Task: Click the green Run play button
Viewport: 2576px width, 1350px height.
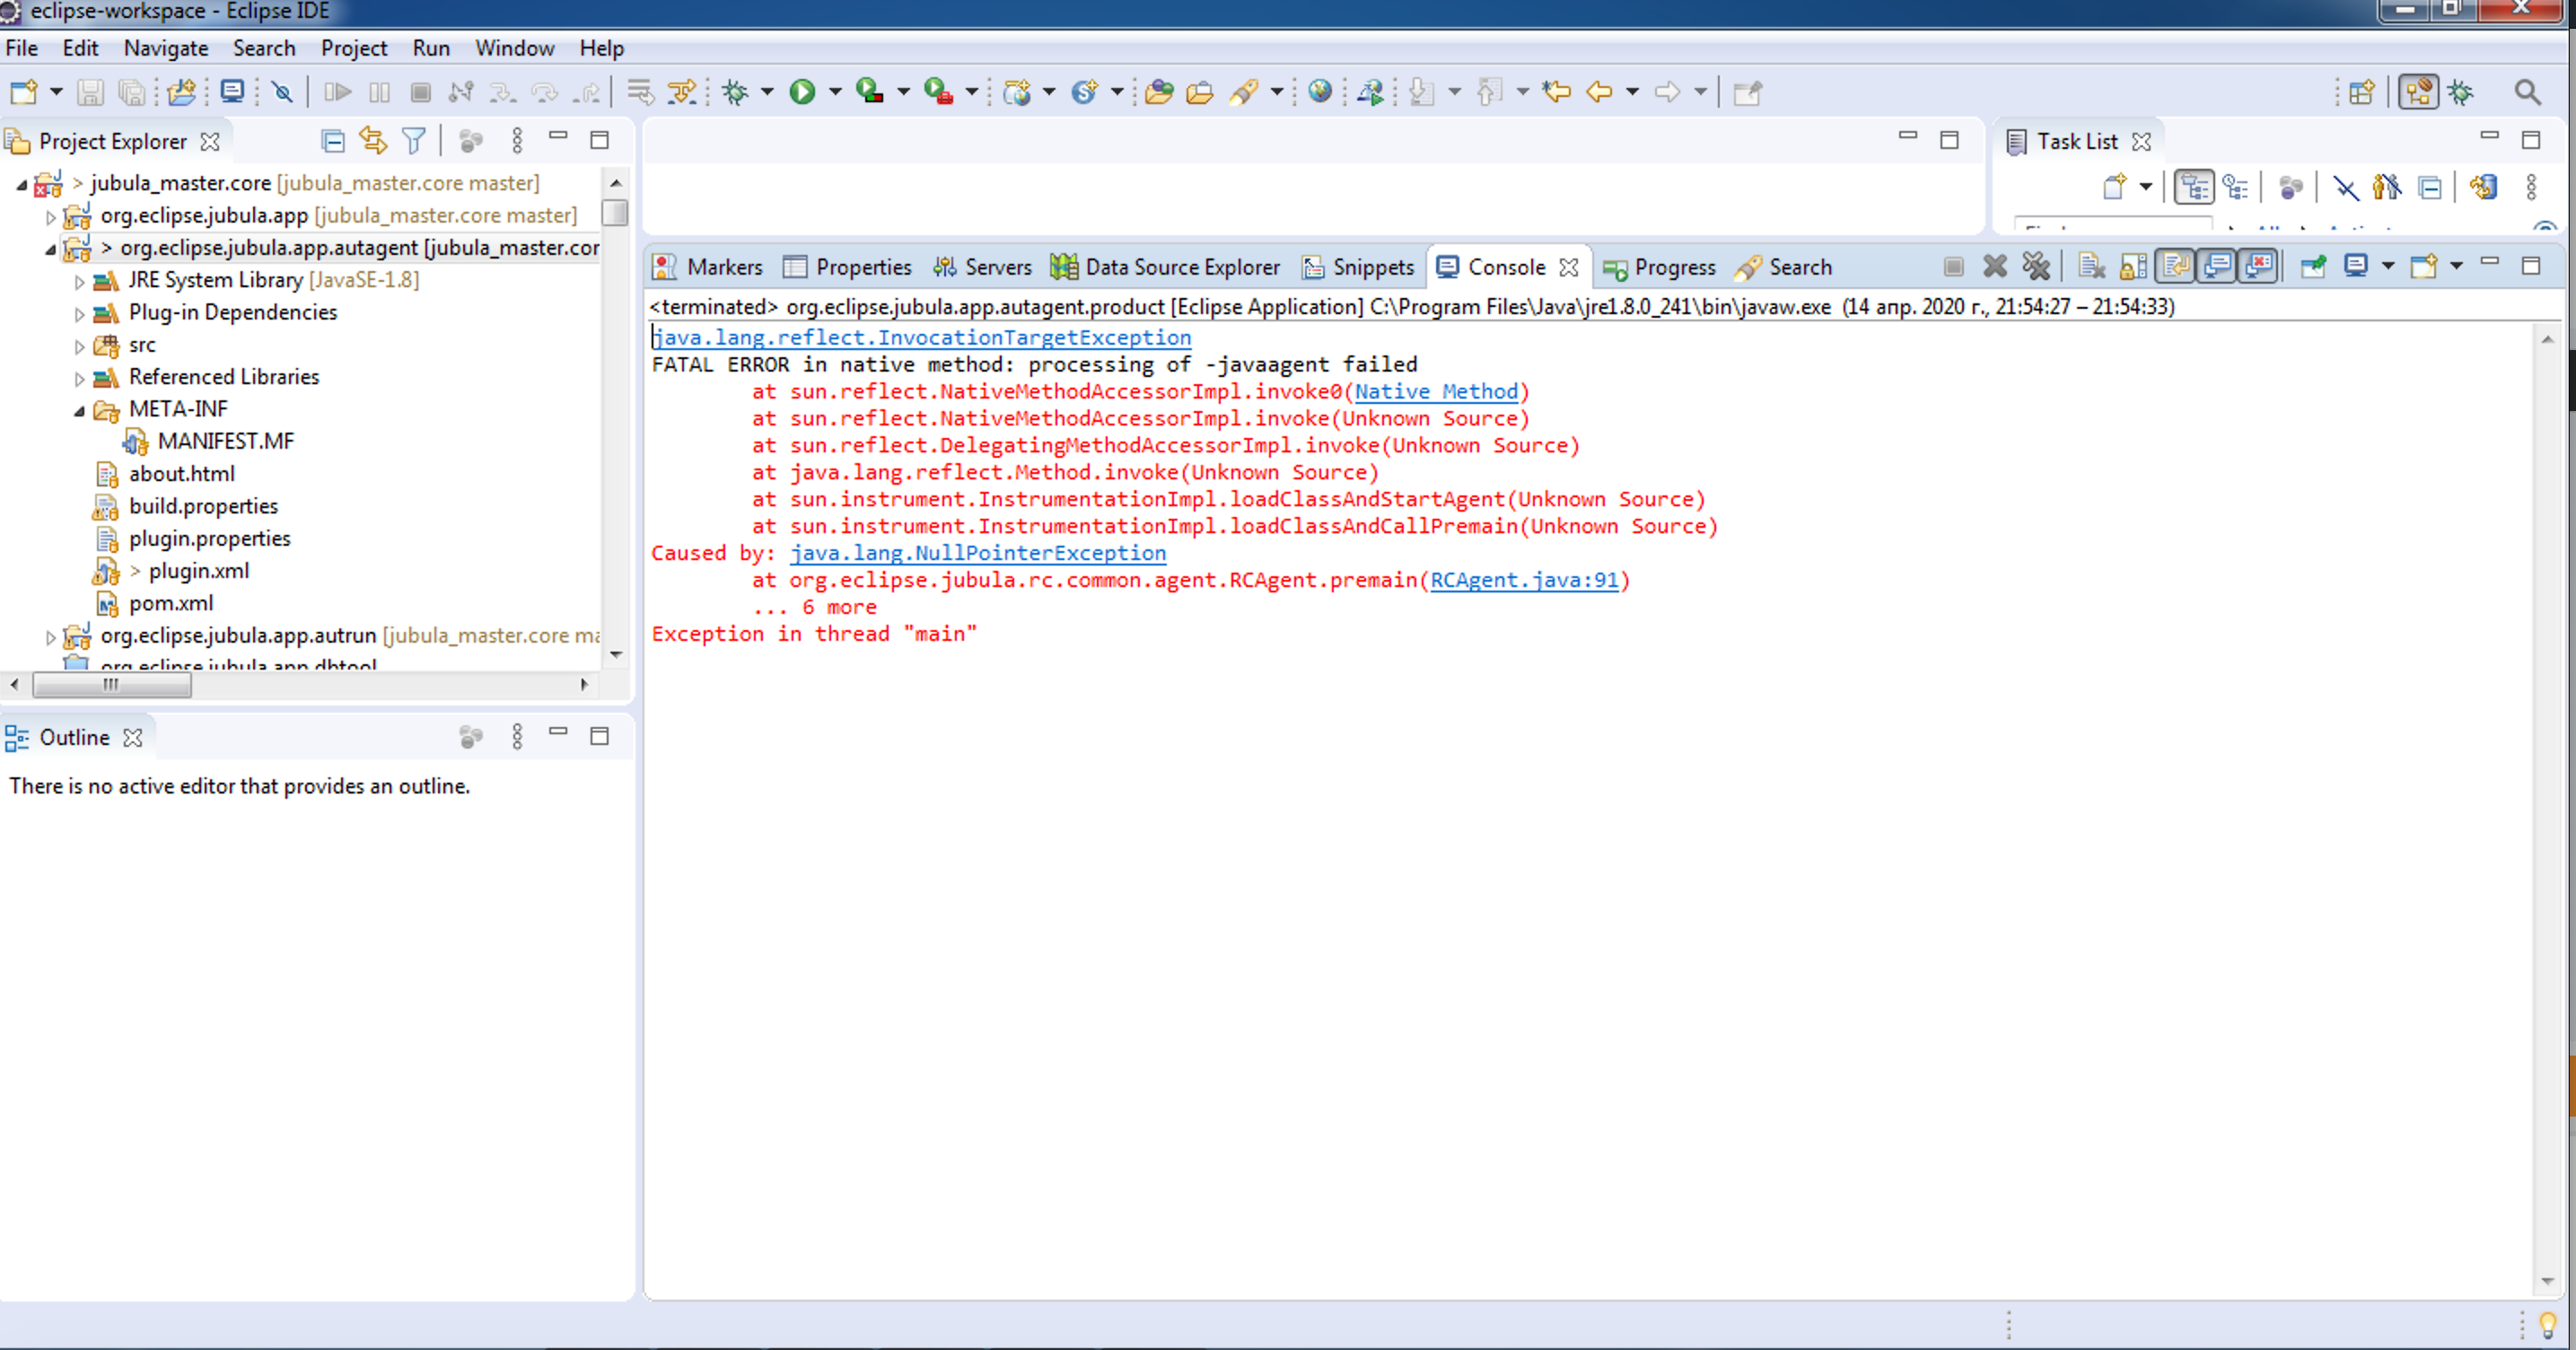Action: [x=802, y=92]
